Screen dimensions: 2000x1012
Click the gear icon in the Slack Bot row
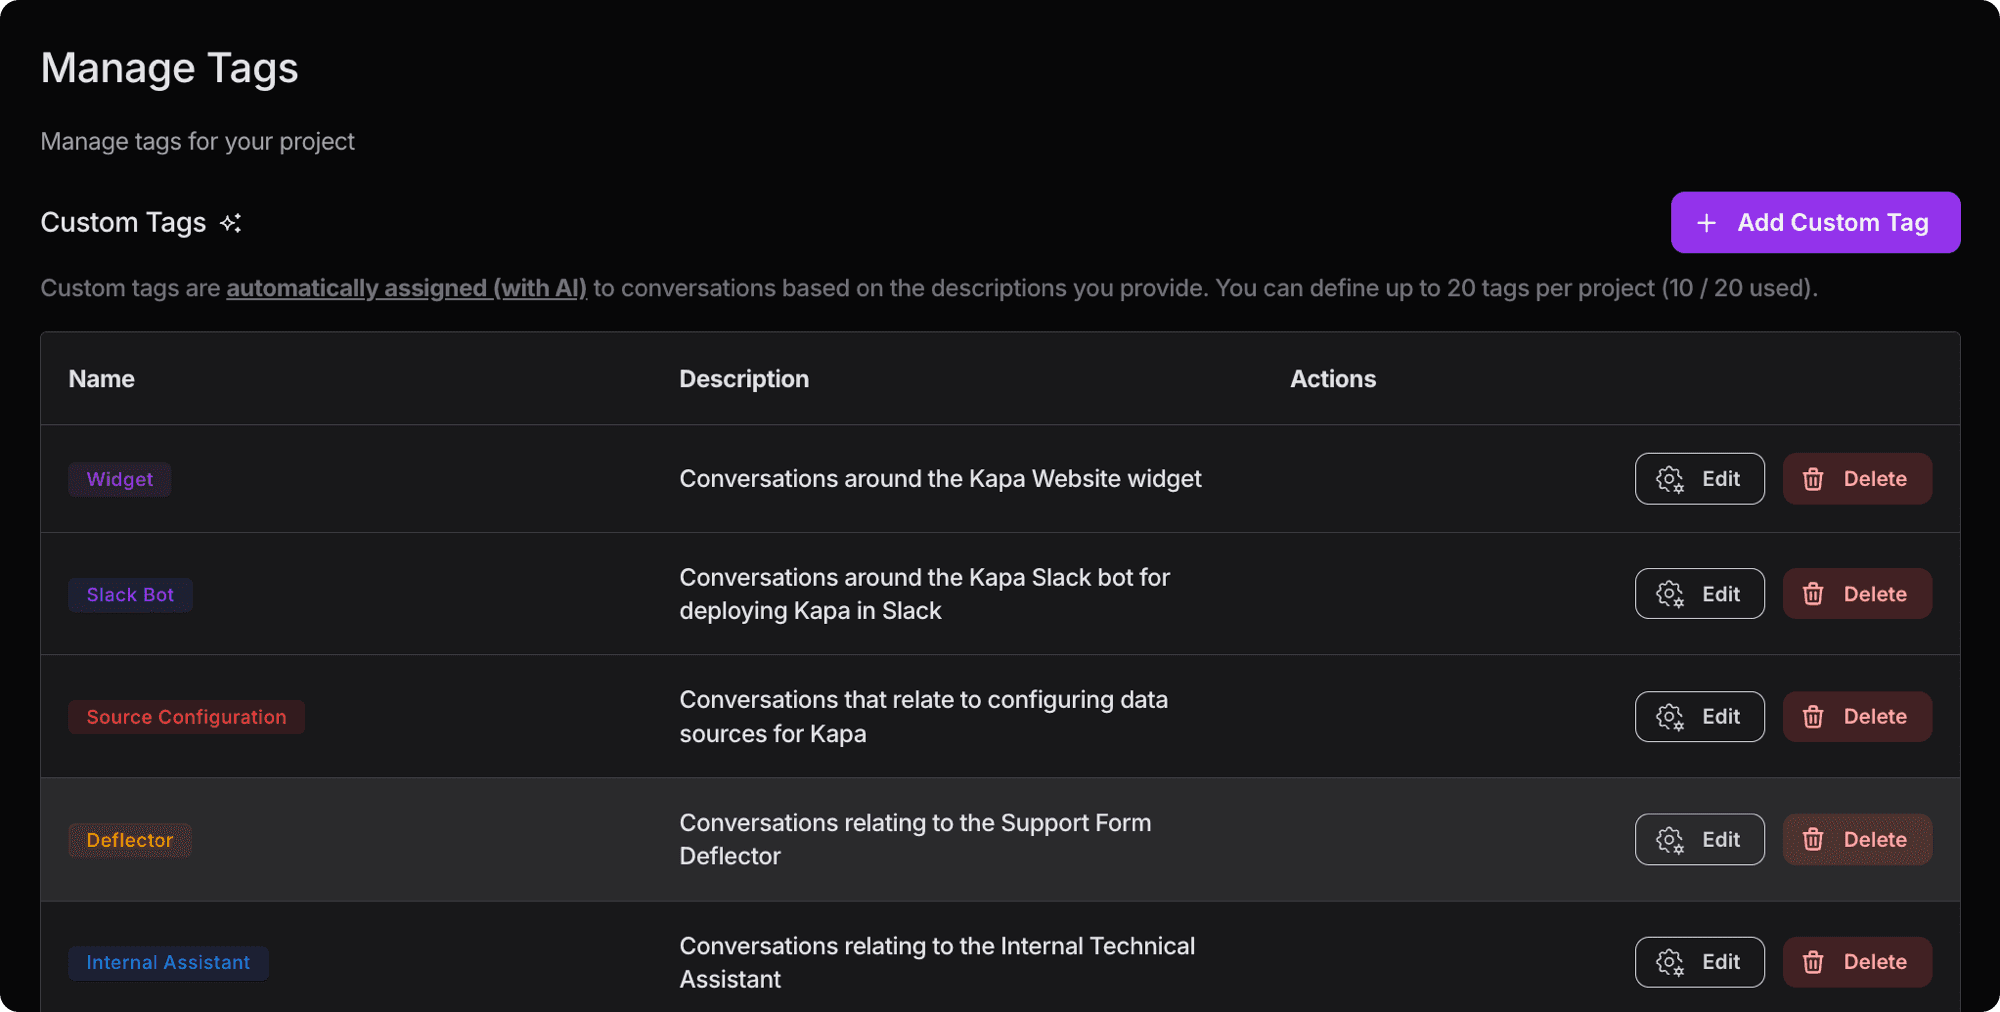point(1669,595)
